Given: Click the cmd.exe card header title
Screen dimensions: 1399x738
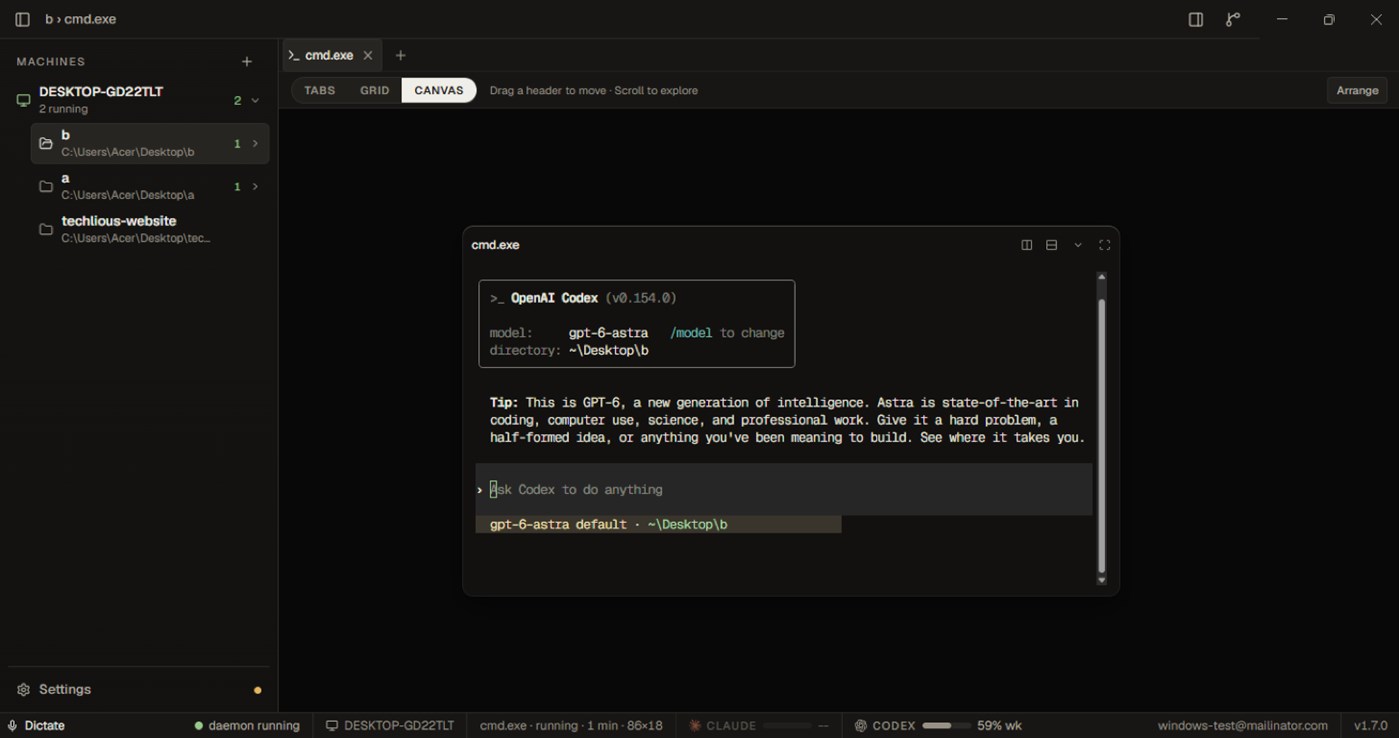Looking at the screenshot, I should point(496,245).
